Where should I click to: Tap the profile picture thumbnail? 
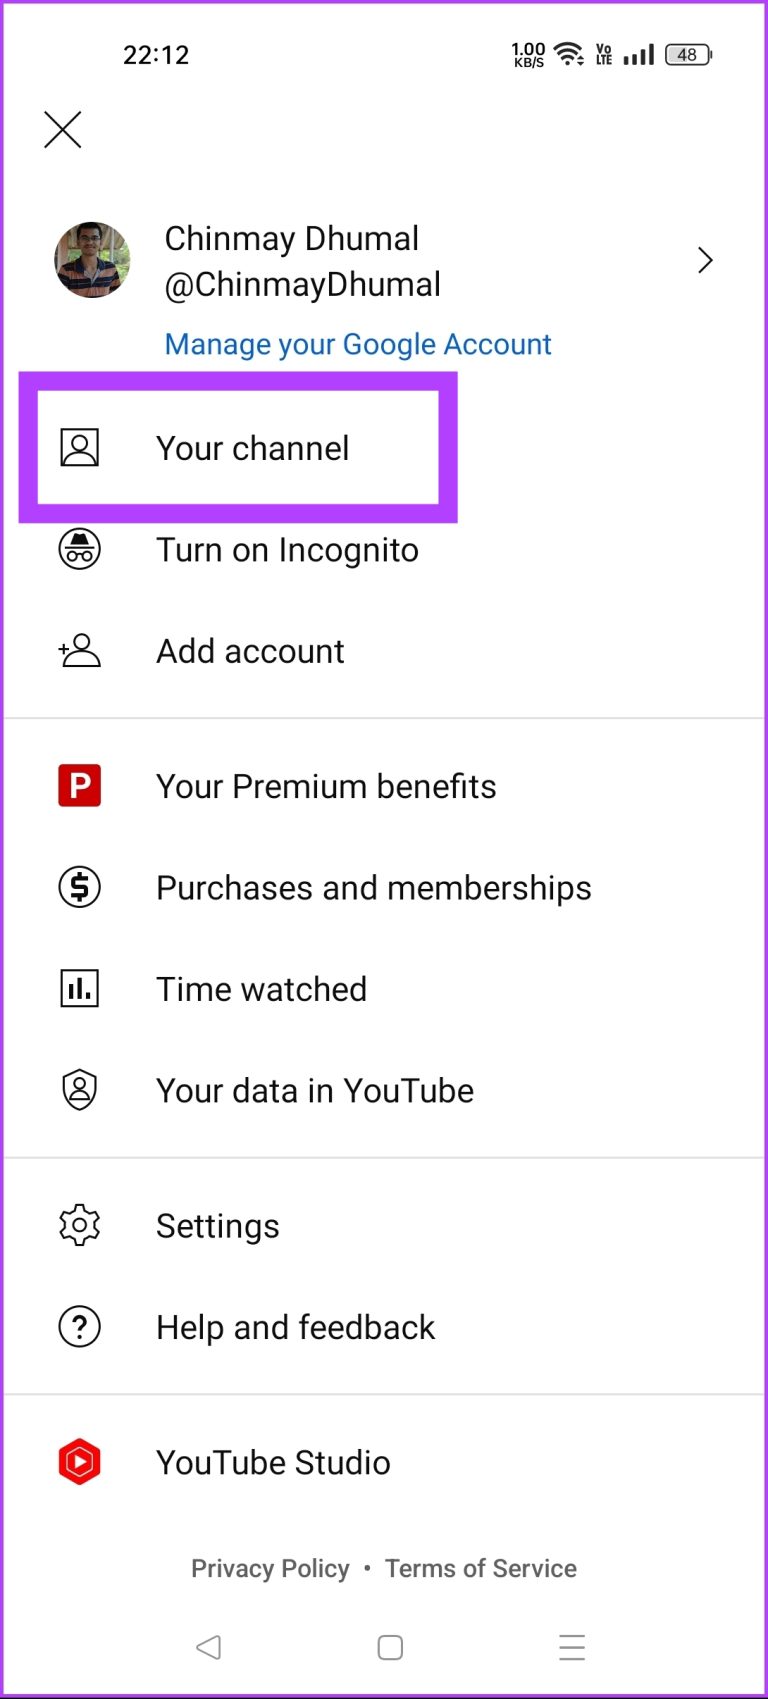[x=92, y=260]
